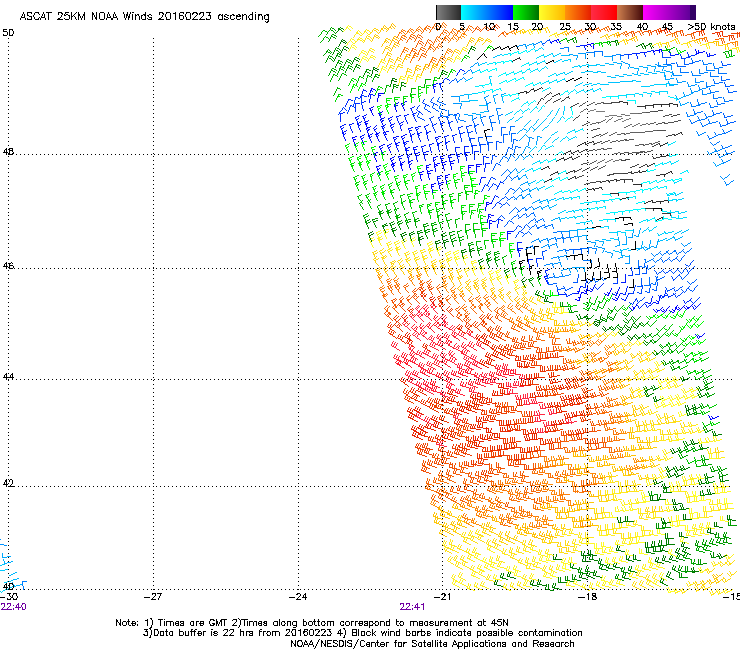The width and height of the screenshot is (740, 650).
Task: Select the green 15-20 knots color bar segment
Action: 526,12
